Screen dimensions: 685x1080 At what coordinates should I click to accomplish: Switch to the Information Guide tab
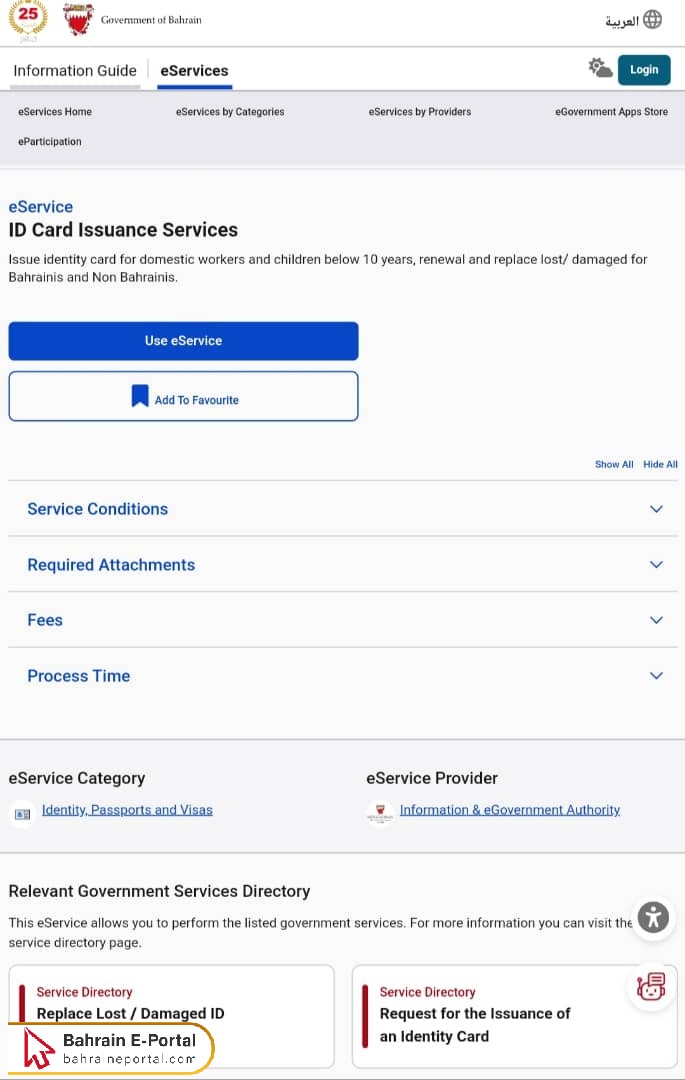pos(75,71)
